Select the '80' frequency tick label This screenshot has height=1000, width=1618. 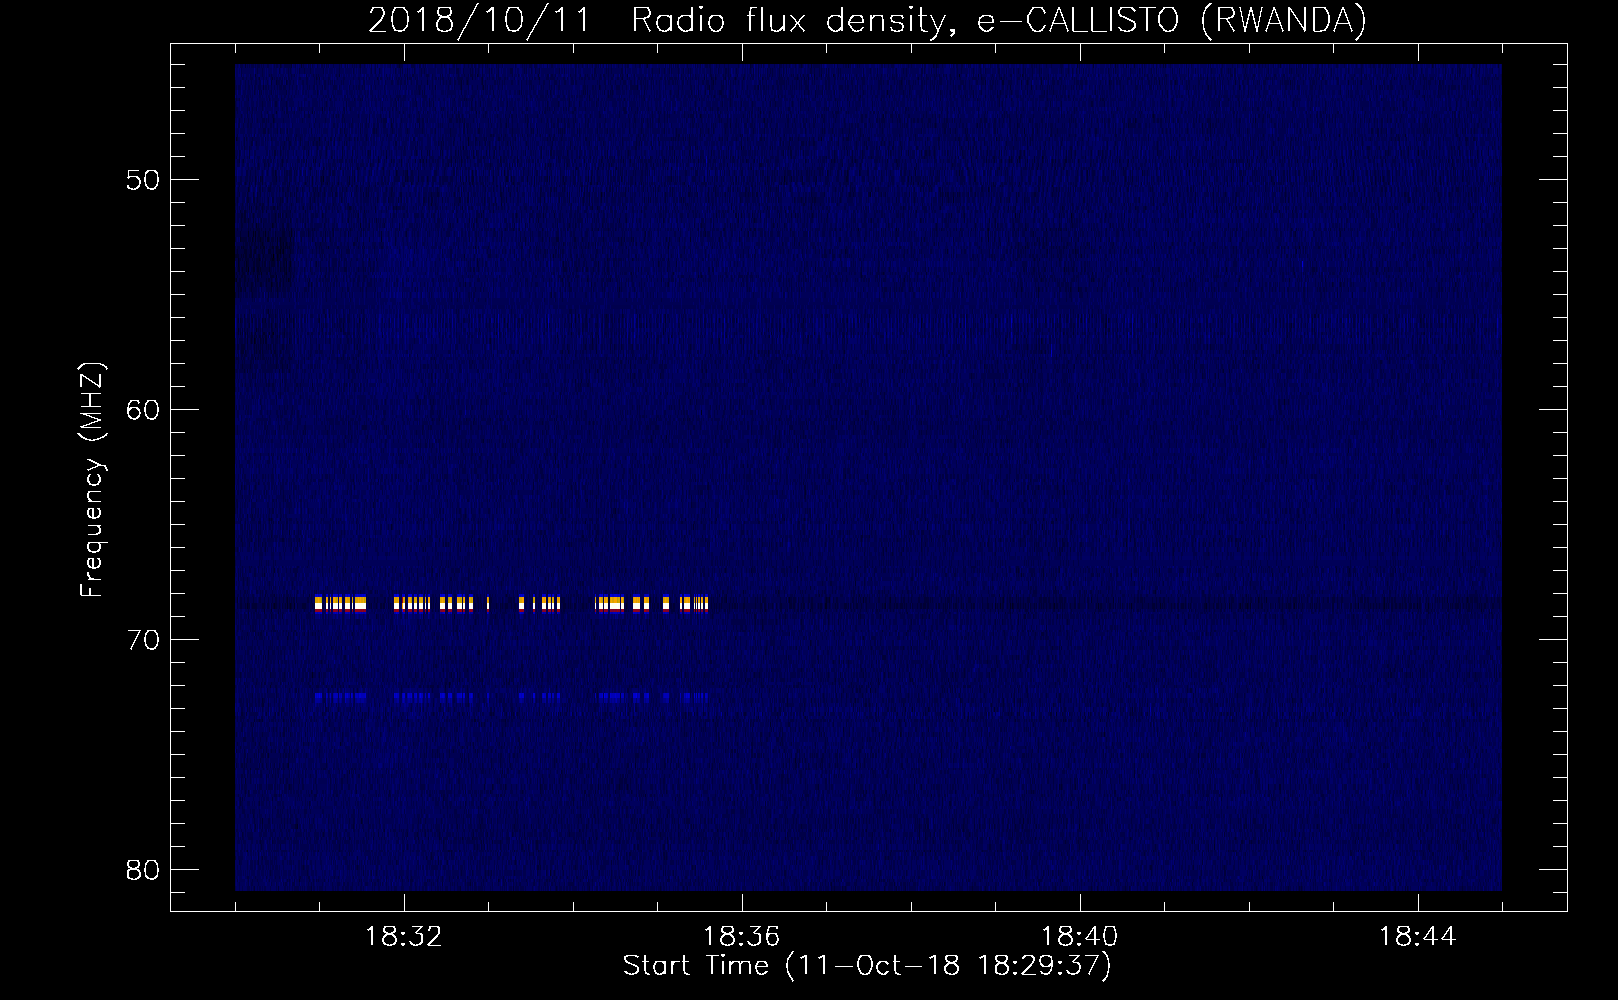pos(143,870)
